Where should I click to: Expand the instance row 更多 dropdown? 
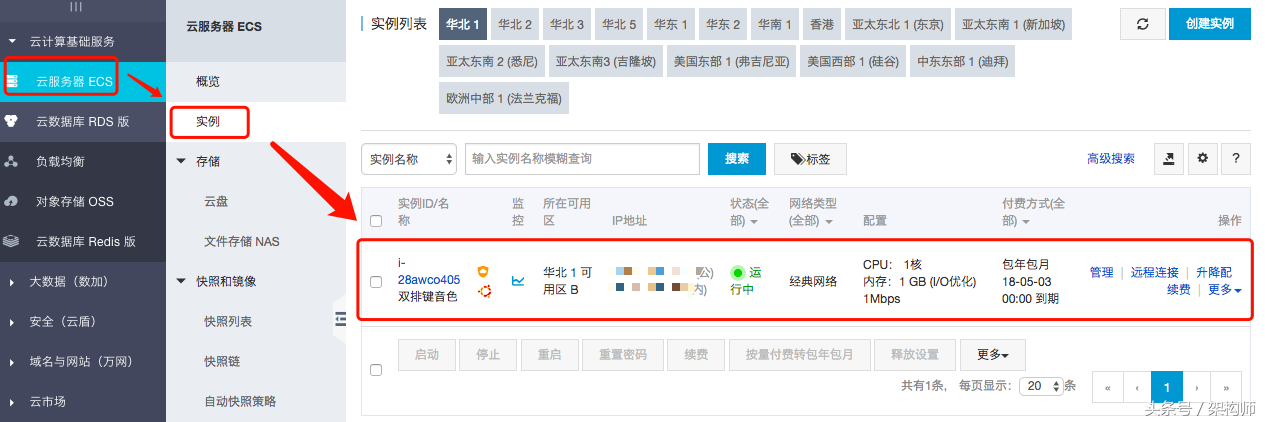1225,290
